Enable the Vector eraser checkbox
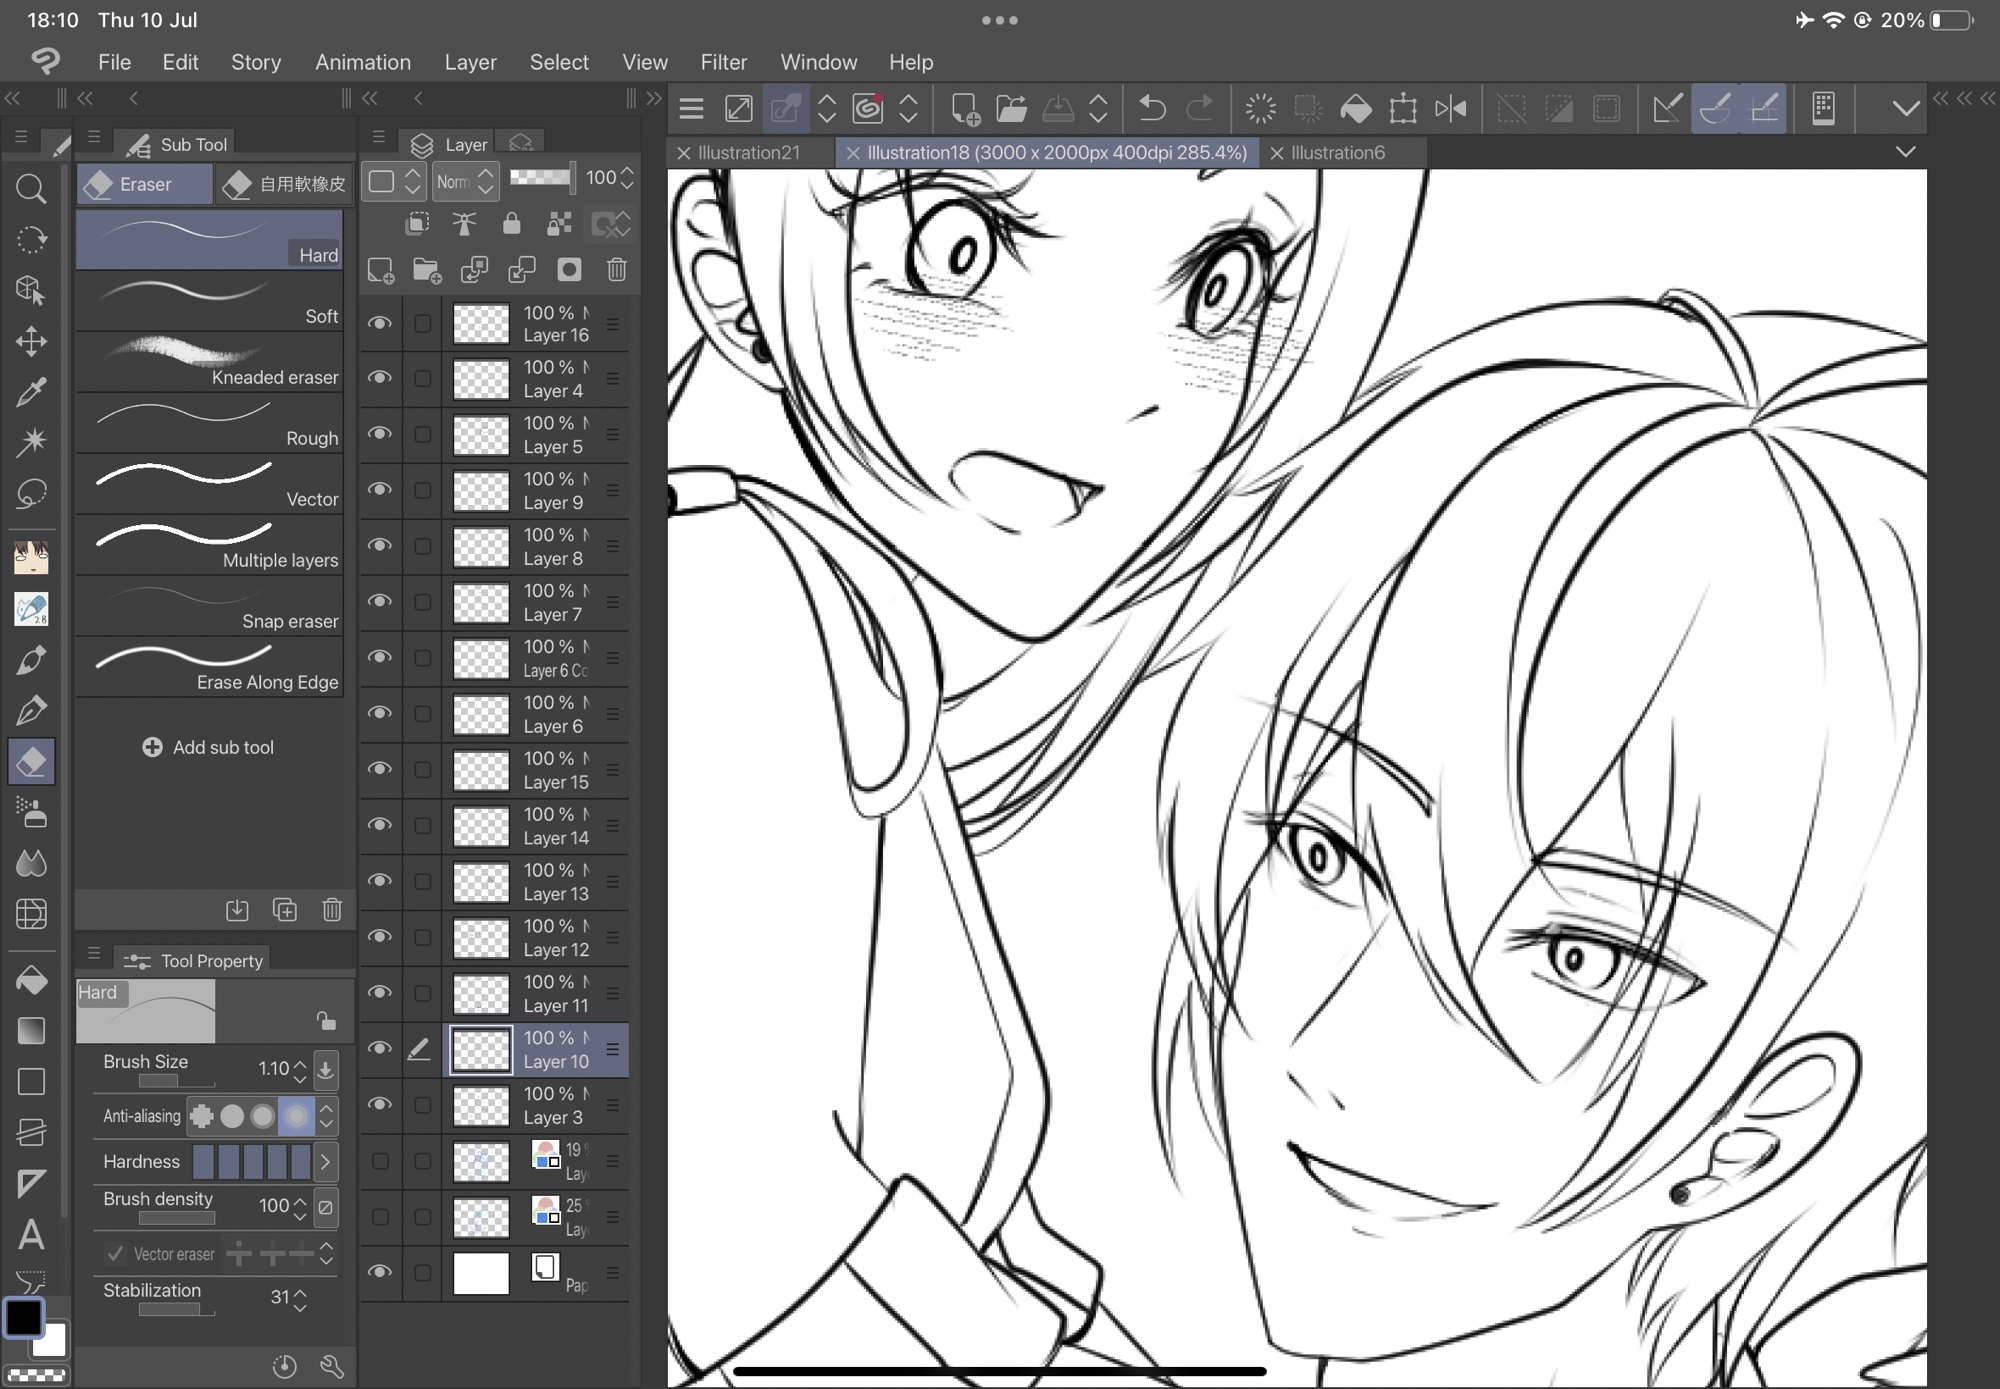 coord(116,1253)
